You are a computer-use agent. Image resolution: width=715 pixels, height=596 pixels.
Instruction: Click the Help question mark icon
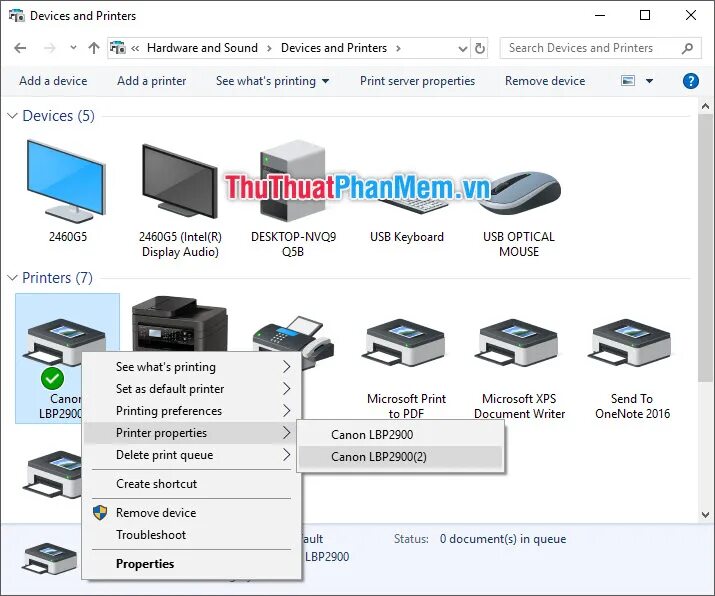pos(690,81)
